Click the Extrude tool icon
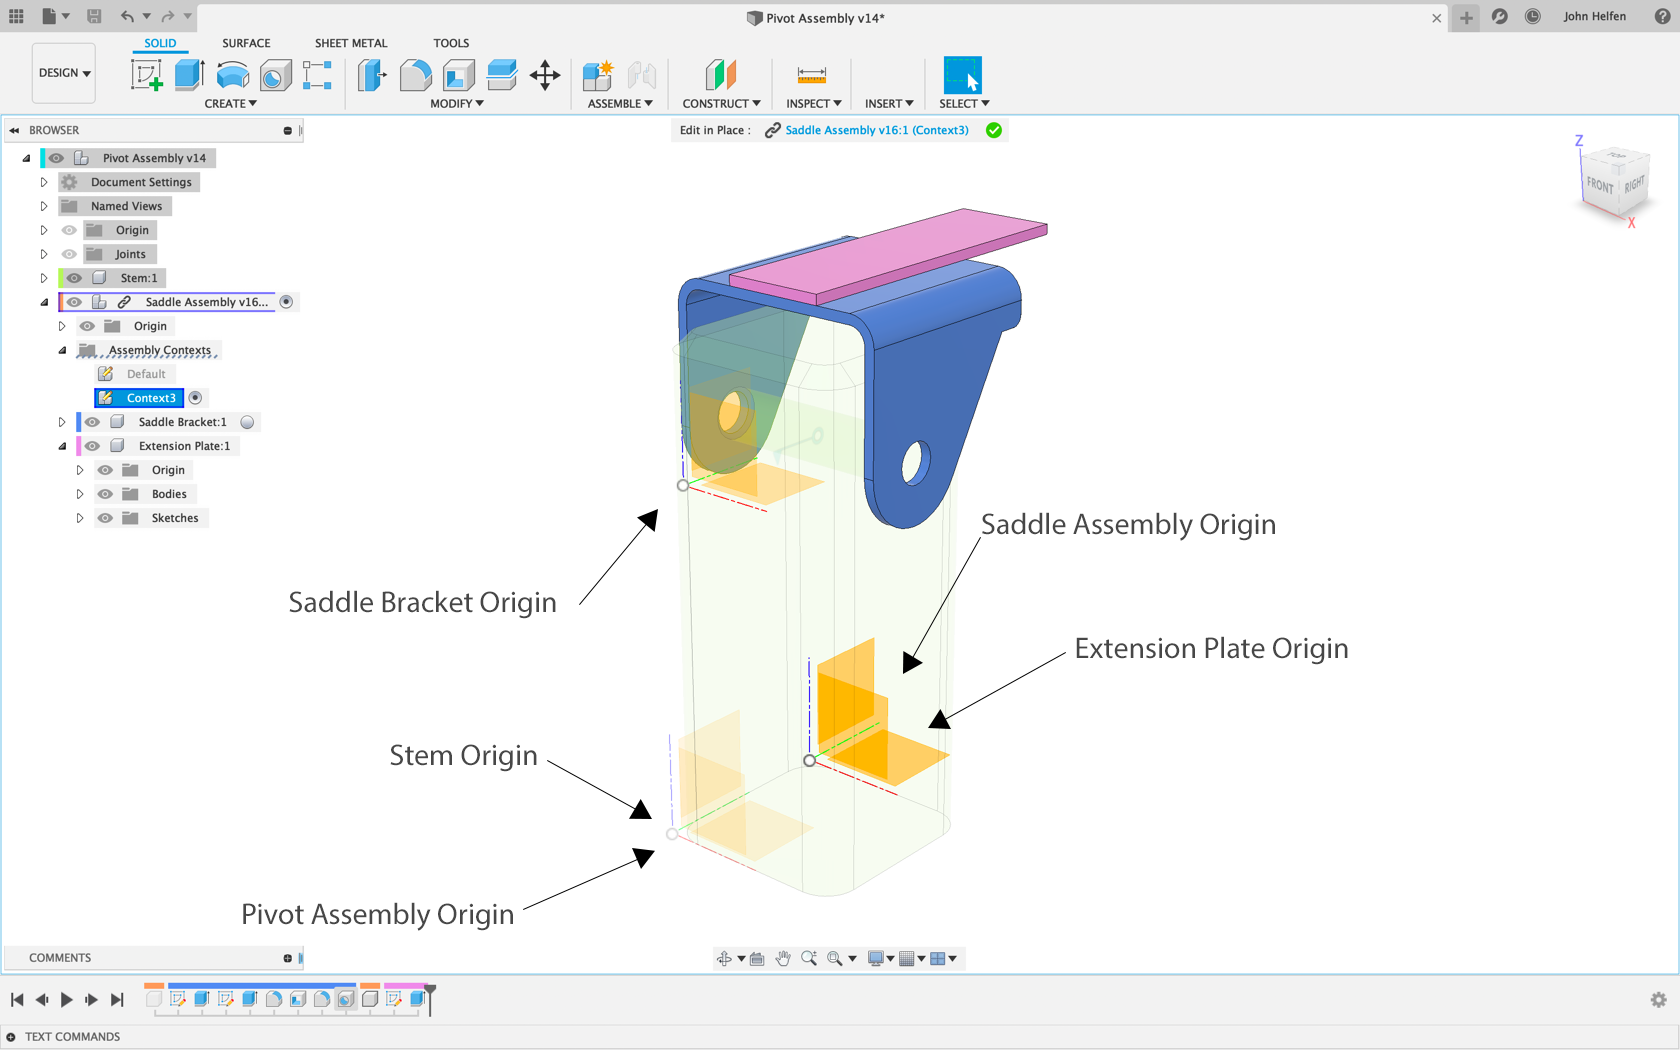The height and width of the screenshot is (1050, 1680). pos(189,75)
